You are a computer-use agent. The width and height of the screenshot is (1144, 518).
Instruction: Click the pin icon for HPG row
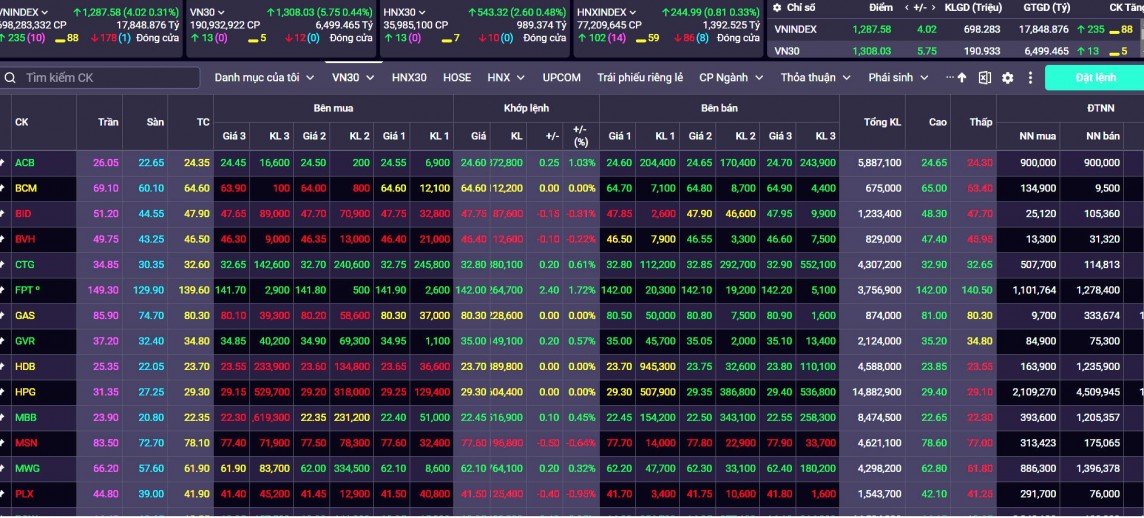pyautogui.click(x=3, y=392)
